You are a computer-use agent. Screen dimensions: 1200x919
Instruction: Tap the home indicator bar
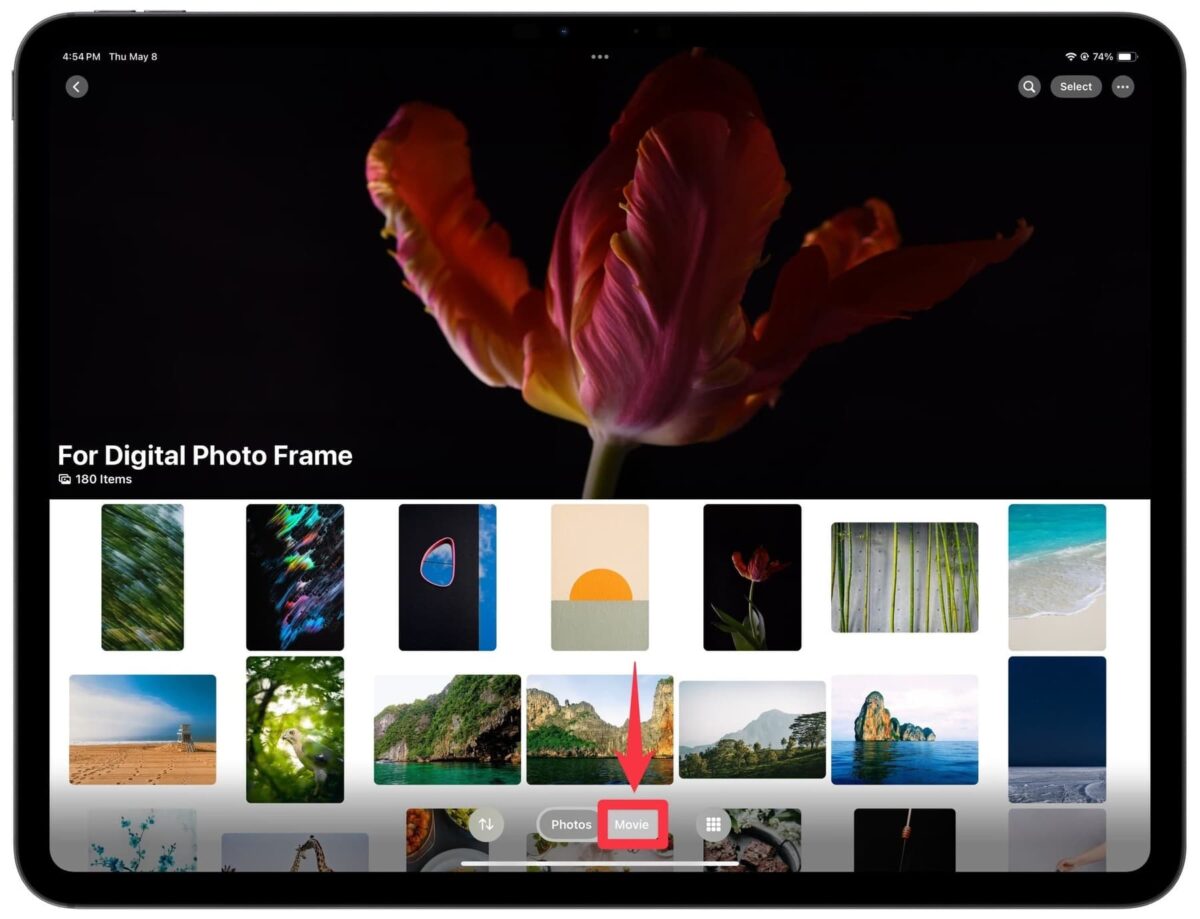[600, 863]
